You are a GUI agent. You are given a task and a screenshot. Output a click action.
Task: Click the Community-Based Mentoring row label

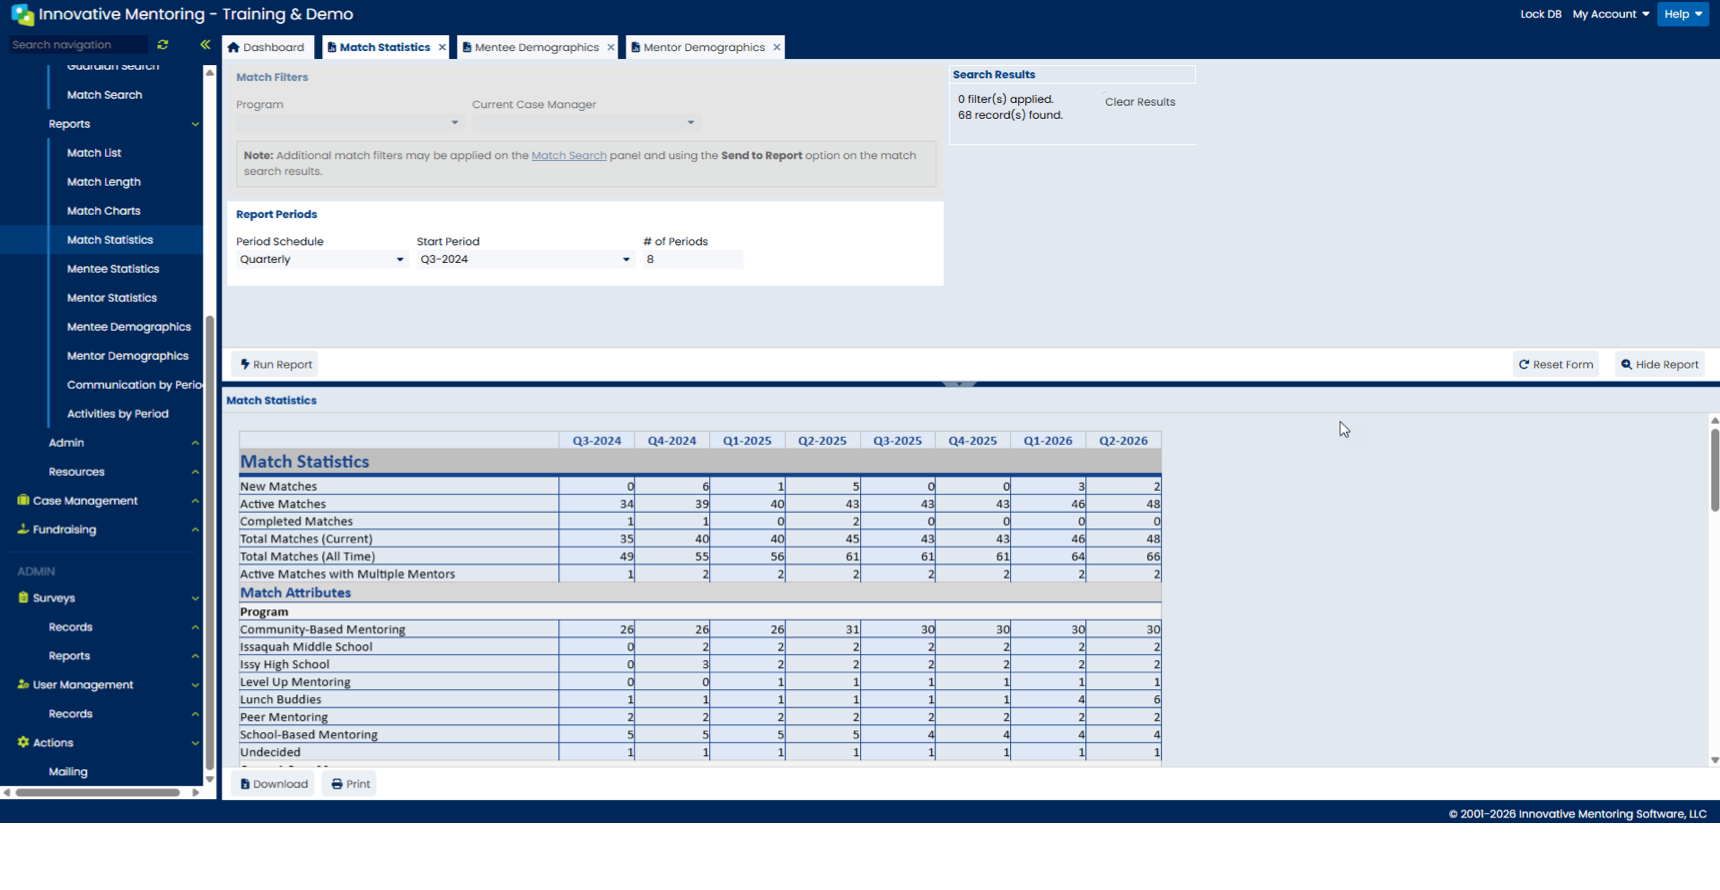322,630
